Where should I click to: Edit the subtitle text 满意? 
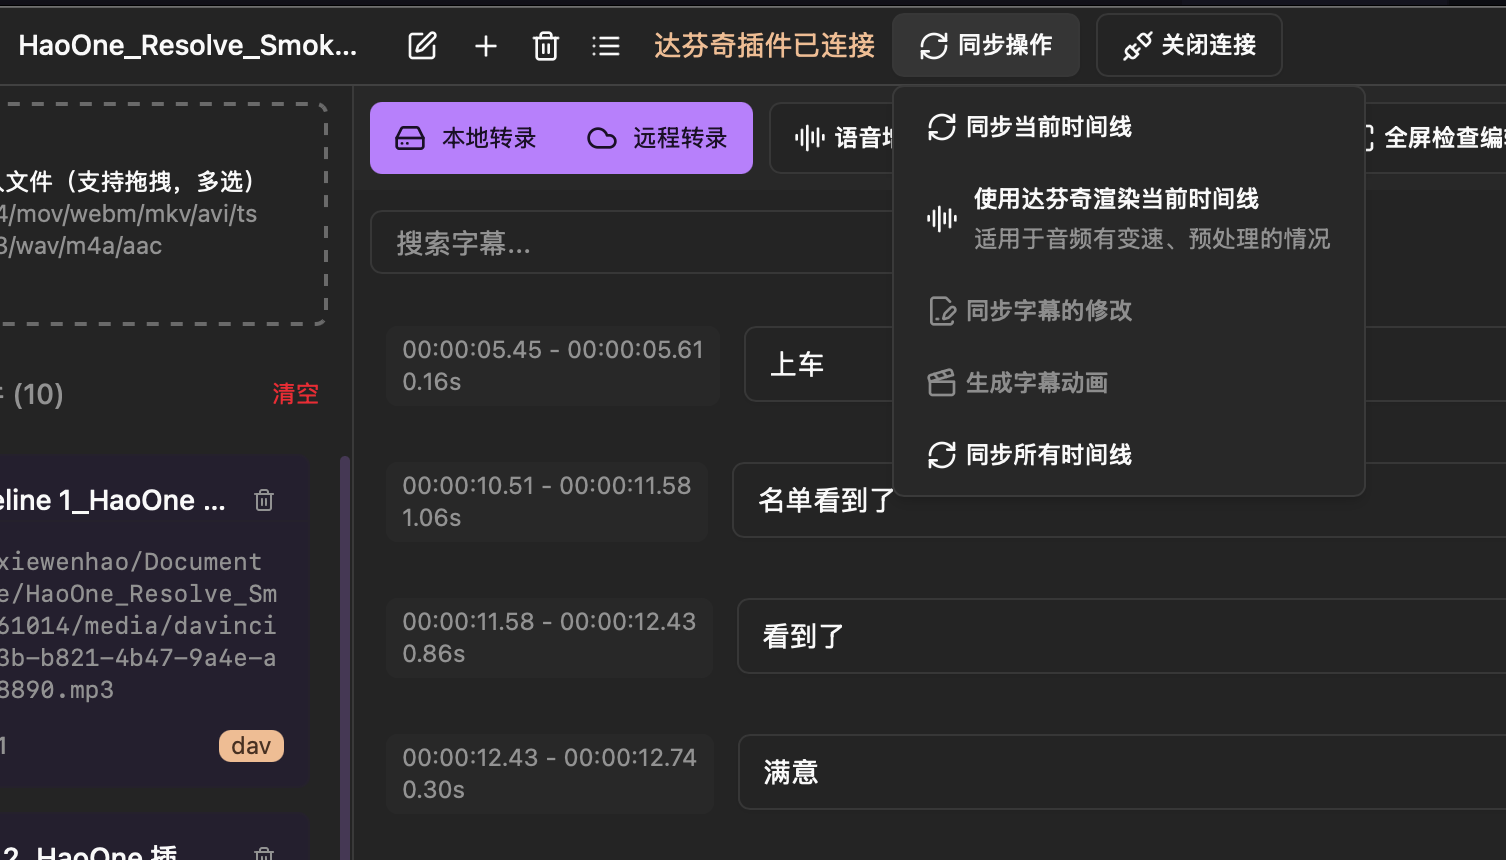[1122, 772]
